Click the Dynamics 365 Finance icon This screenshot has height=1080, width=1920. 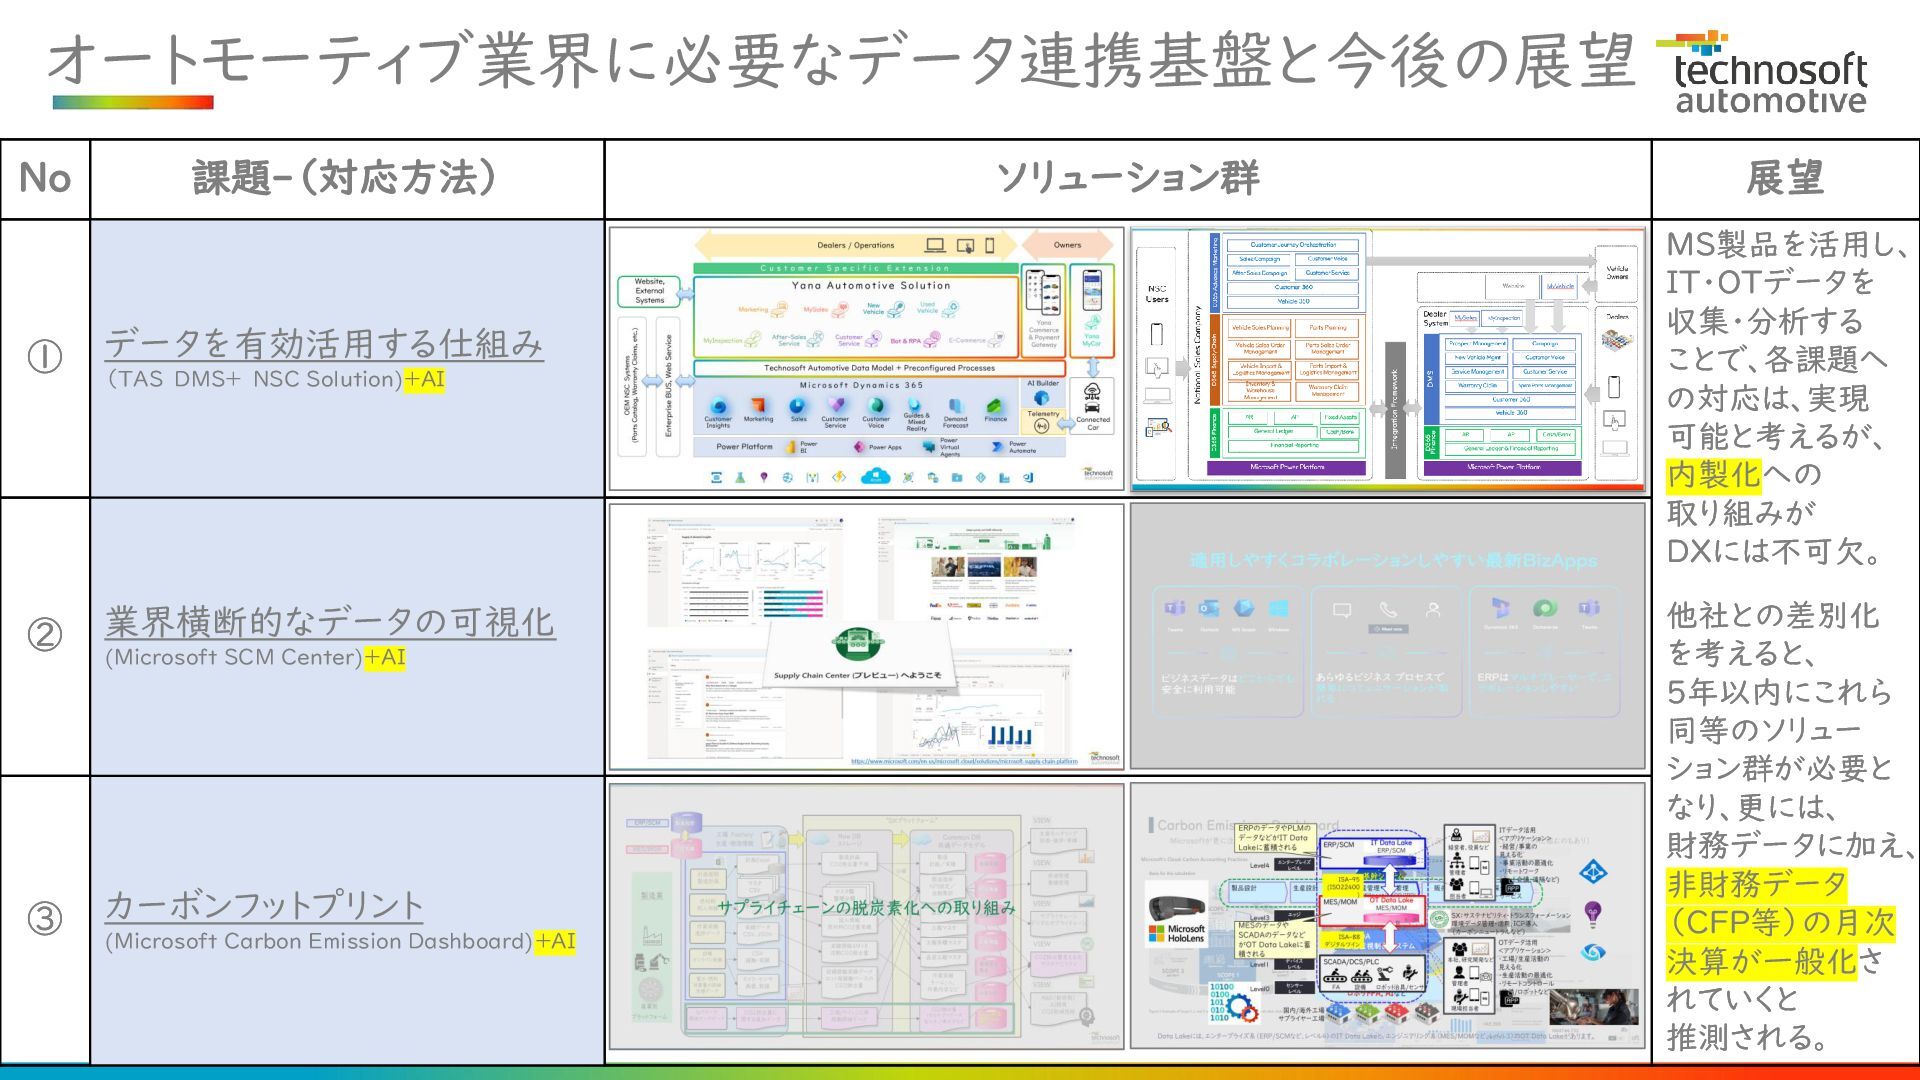(x=994, y=406)
